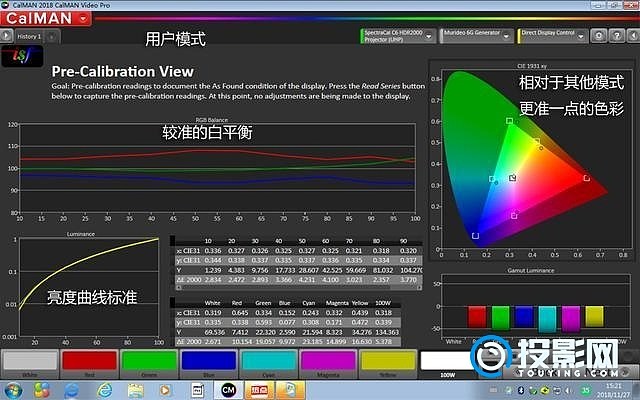Click the taskbar clock showing 15:21

[613, 385]
